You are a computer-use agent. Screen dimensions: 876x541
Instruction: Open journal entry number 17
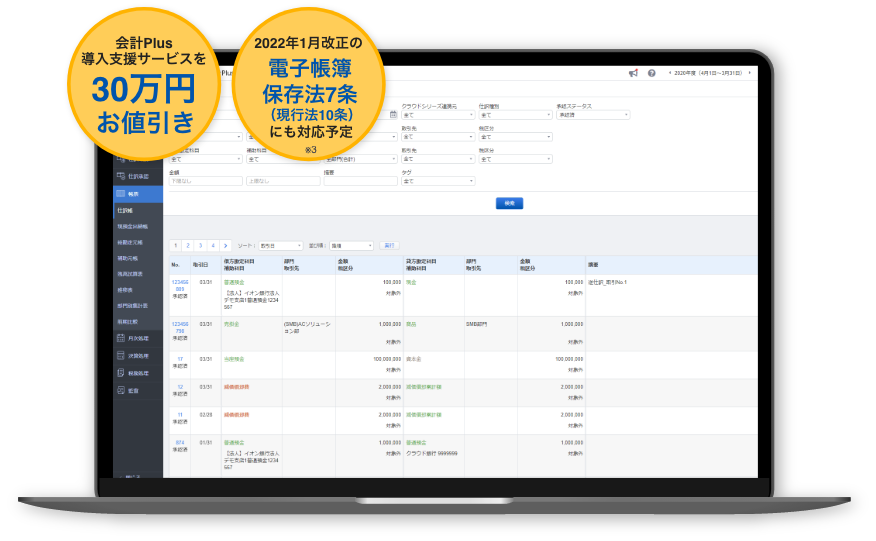point(180,359)
